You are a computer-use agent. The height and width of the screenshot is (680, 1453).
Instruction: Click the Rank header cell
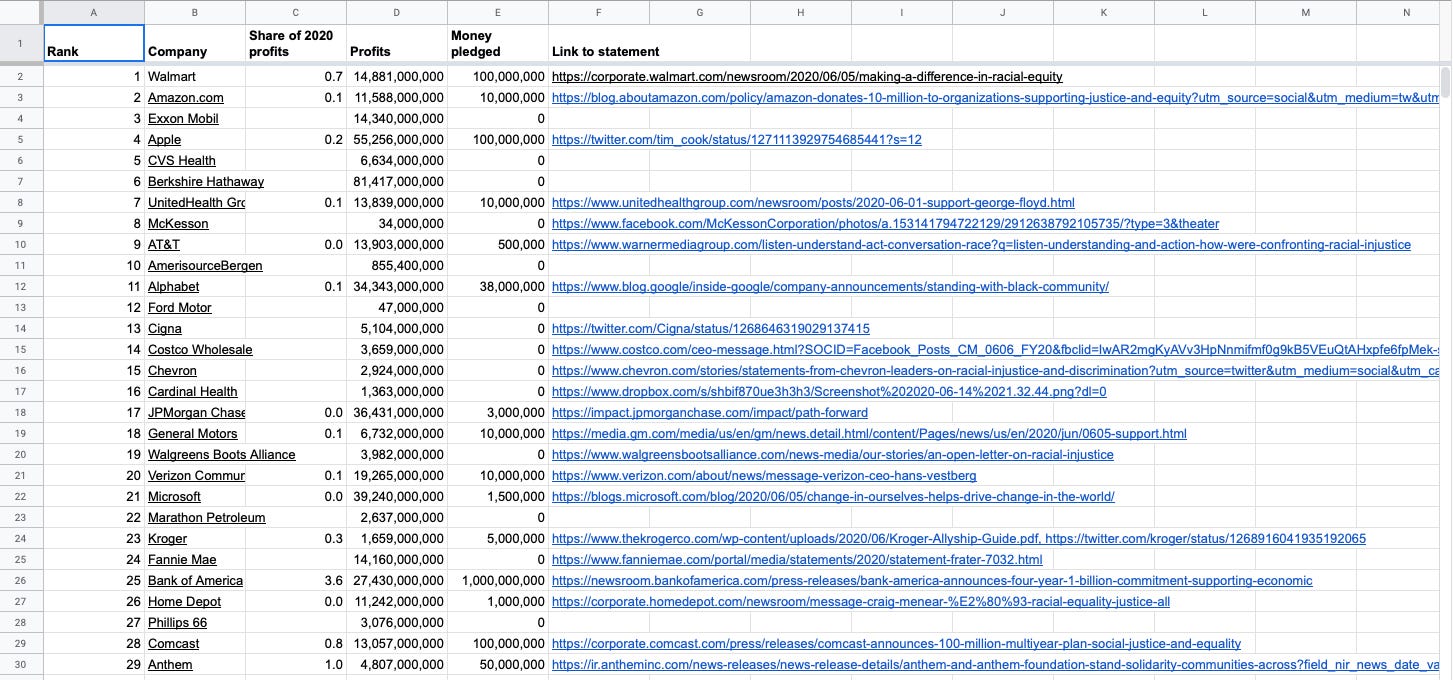pyautogui.click(x=94, y=43)
